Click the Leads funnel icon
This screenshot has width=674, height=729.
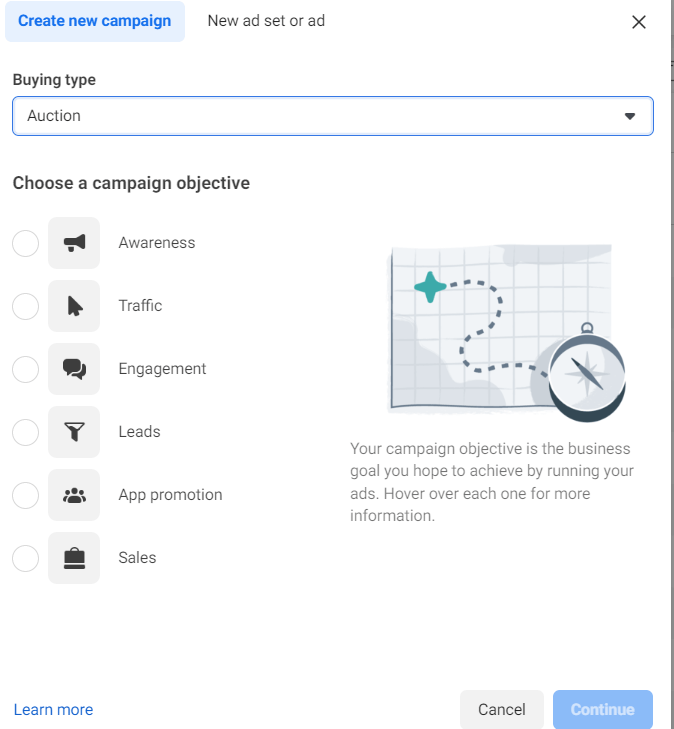(74, 432)
